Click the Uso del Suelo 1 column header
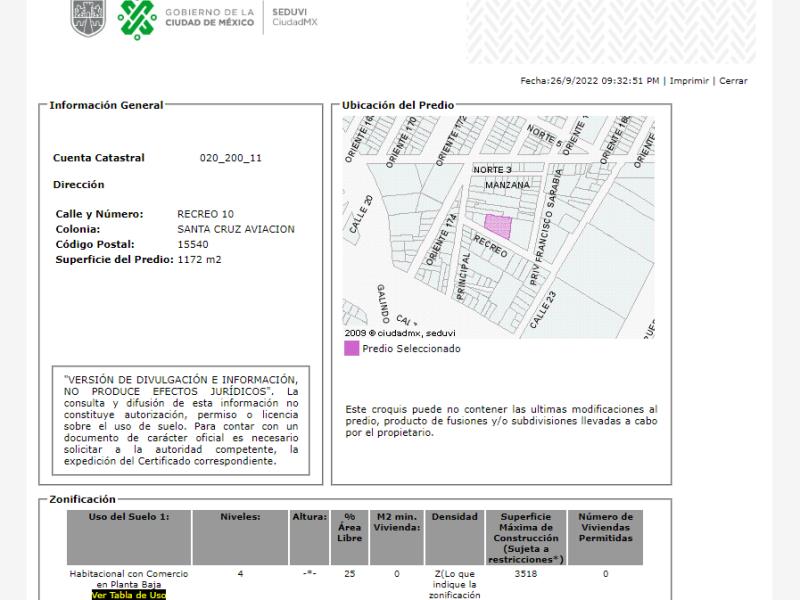 129,537
